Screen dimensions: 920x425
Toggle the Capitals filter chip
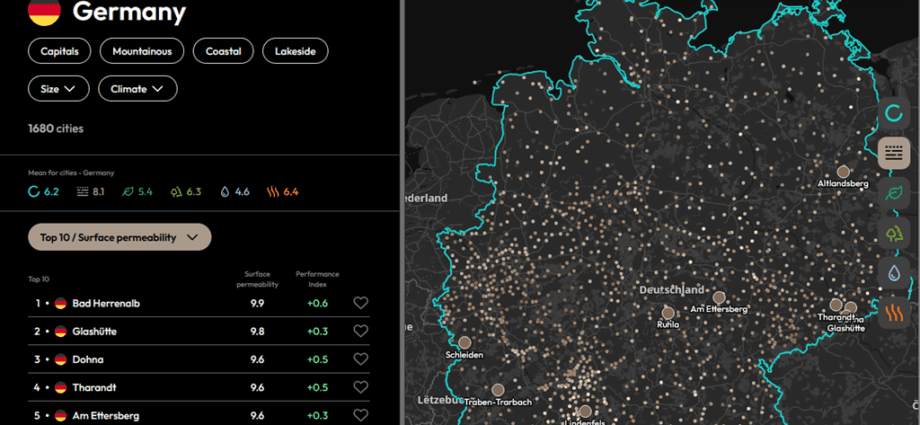(x=59, y=52)
